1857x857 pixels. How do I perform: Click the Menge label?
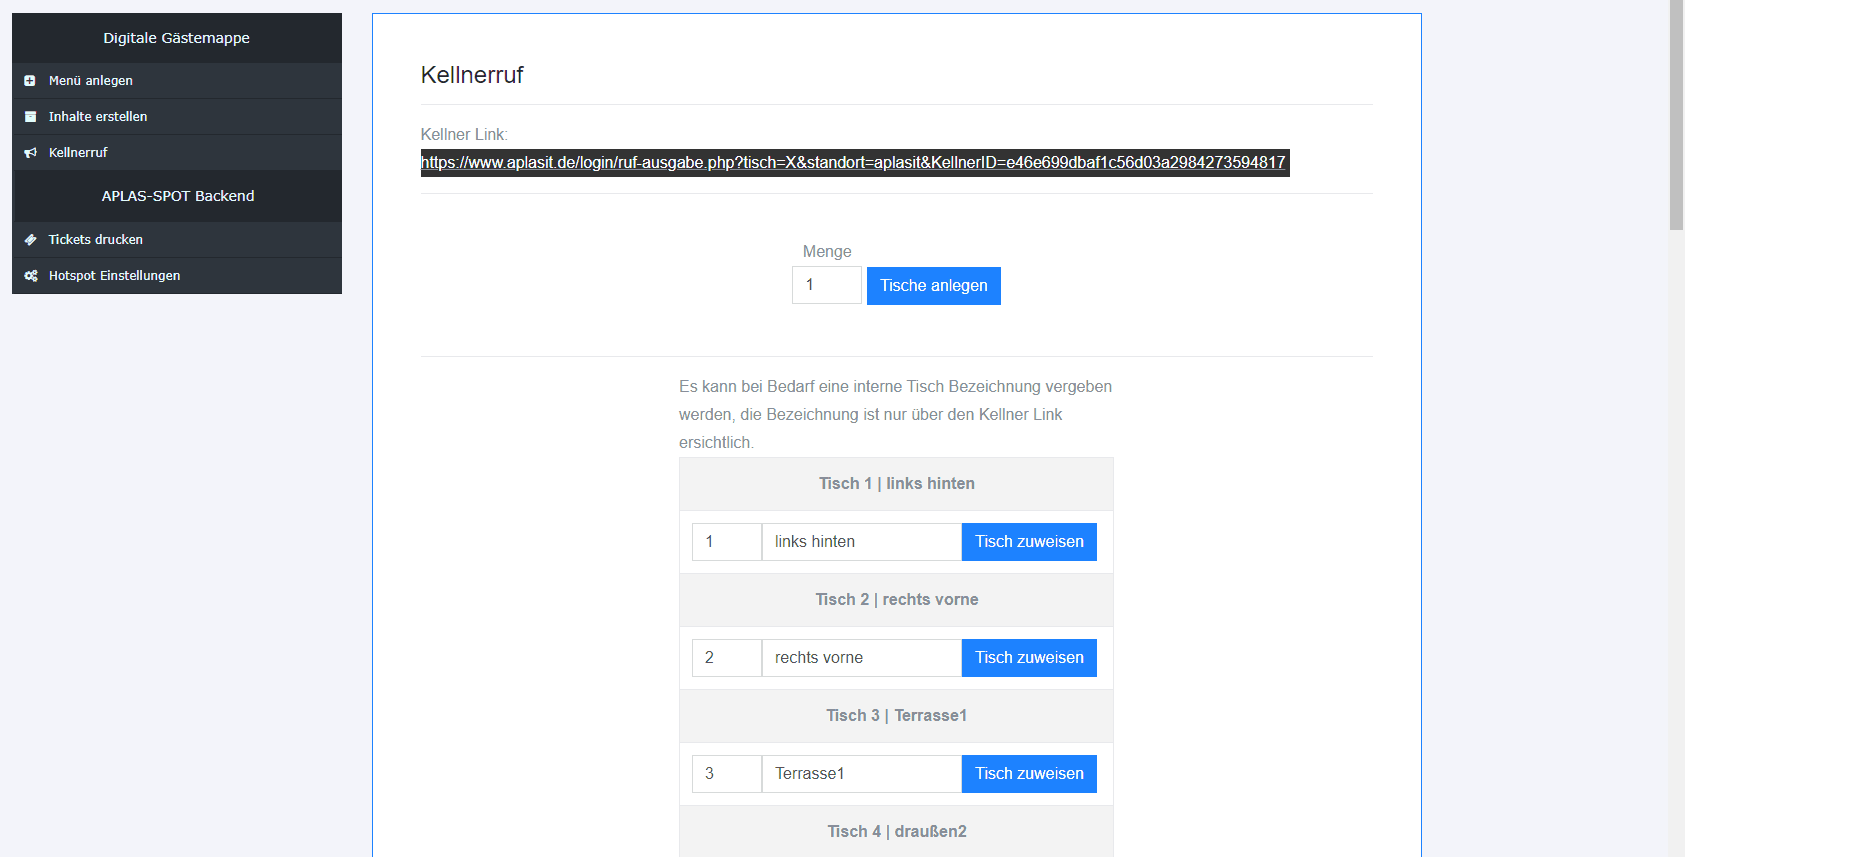coord(827,252)
